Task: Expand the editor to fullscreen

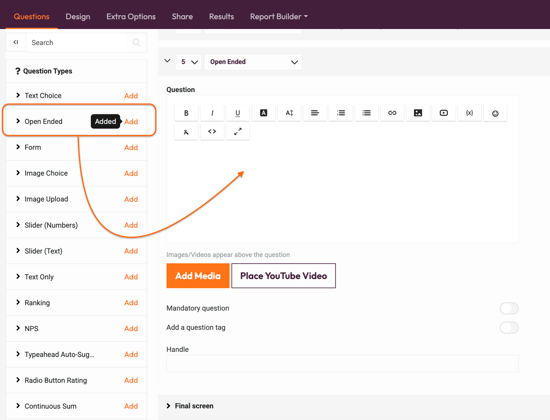Action: (x=238, y=132)
